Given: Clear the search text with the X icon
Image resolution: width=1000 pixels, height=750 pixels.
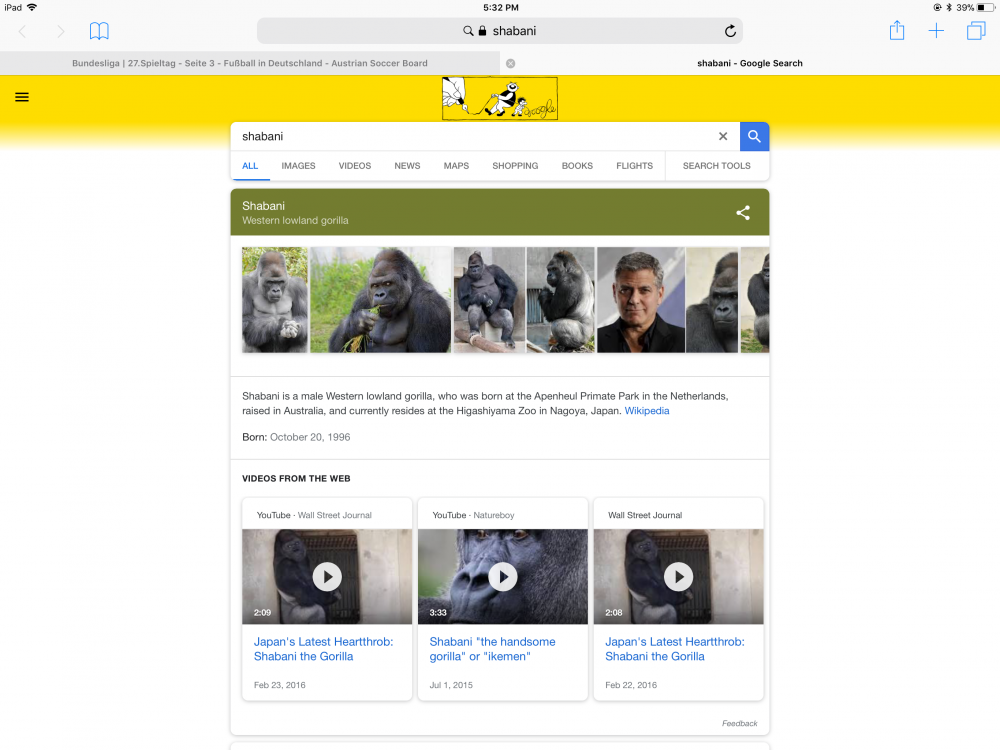Looking at the screenshot, I should 723,136.
